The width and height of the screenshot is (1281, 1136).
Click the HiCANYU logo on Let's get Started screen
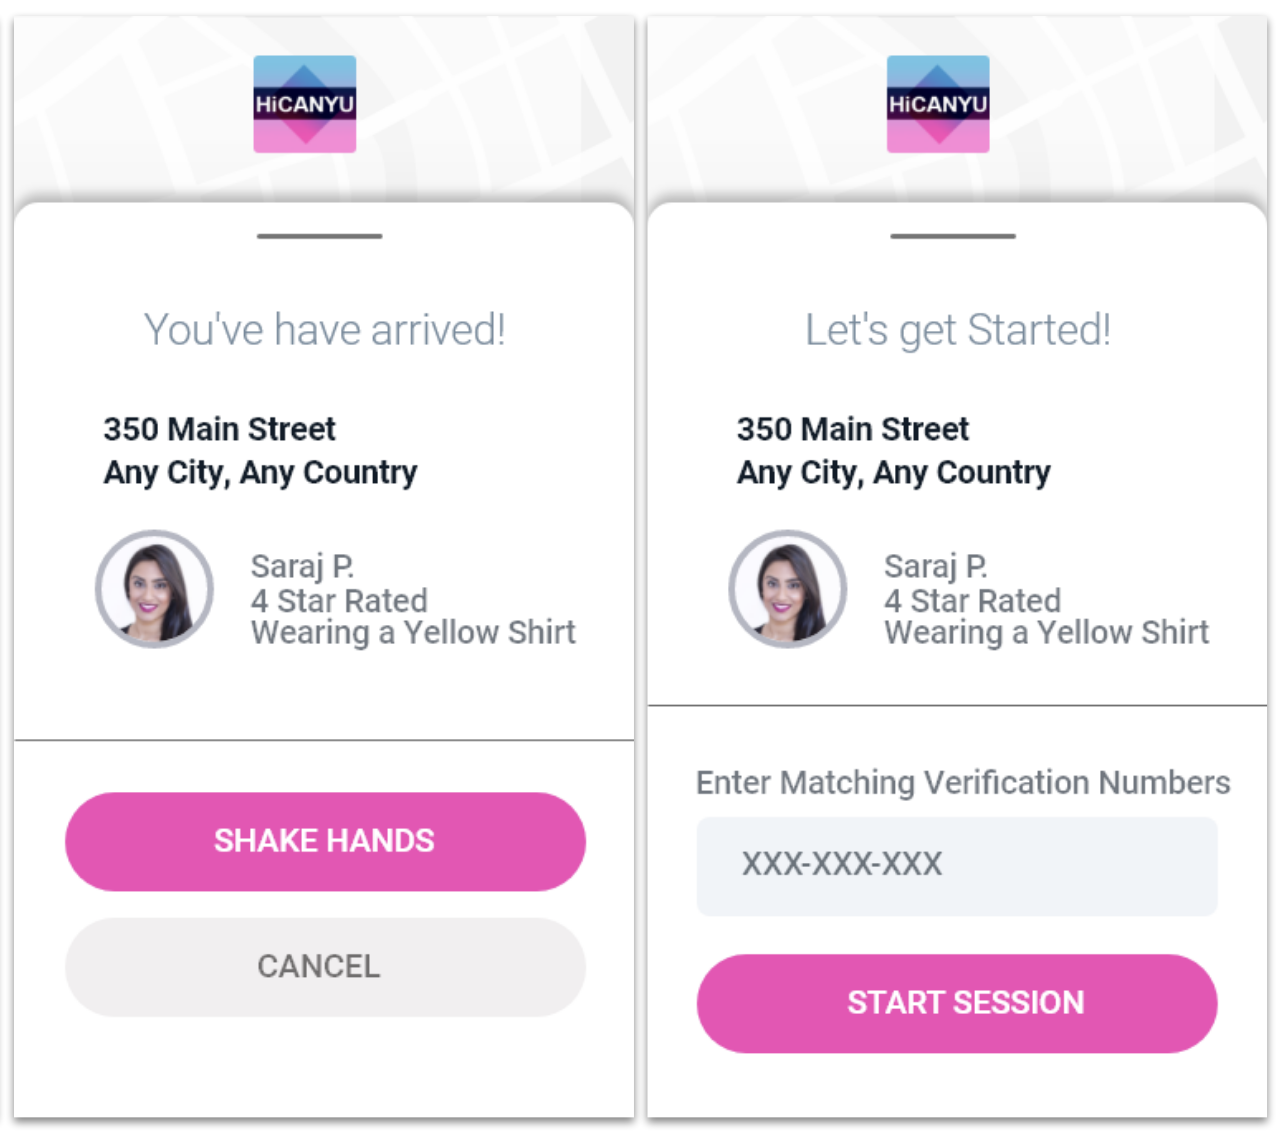tap(938, 104)
